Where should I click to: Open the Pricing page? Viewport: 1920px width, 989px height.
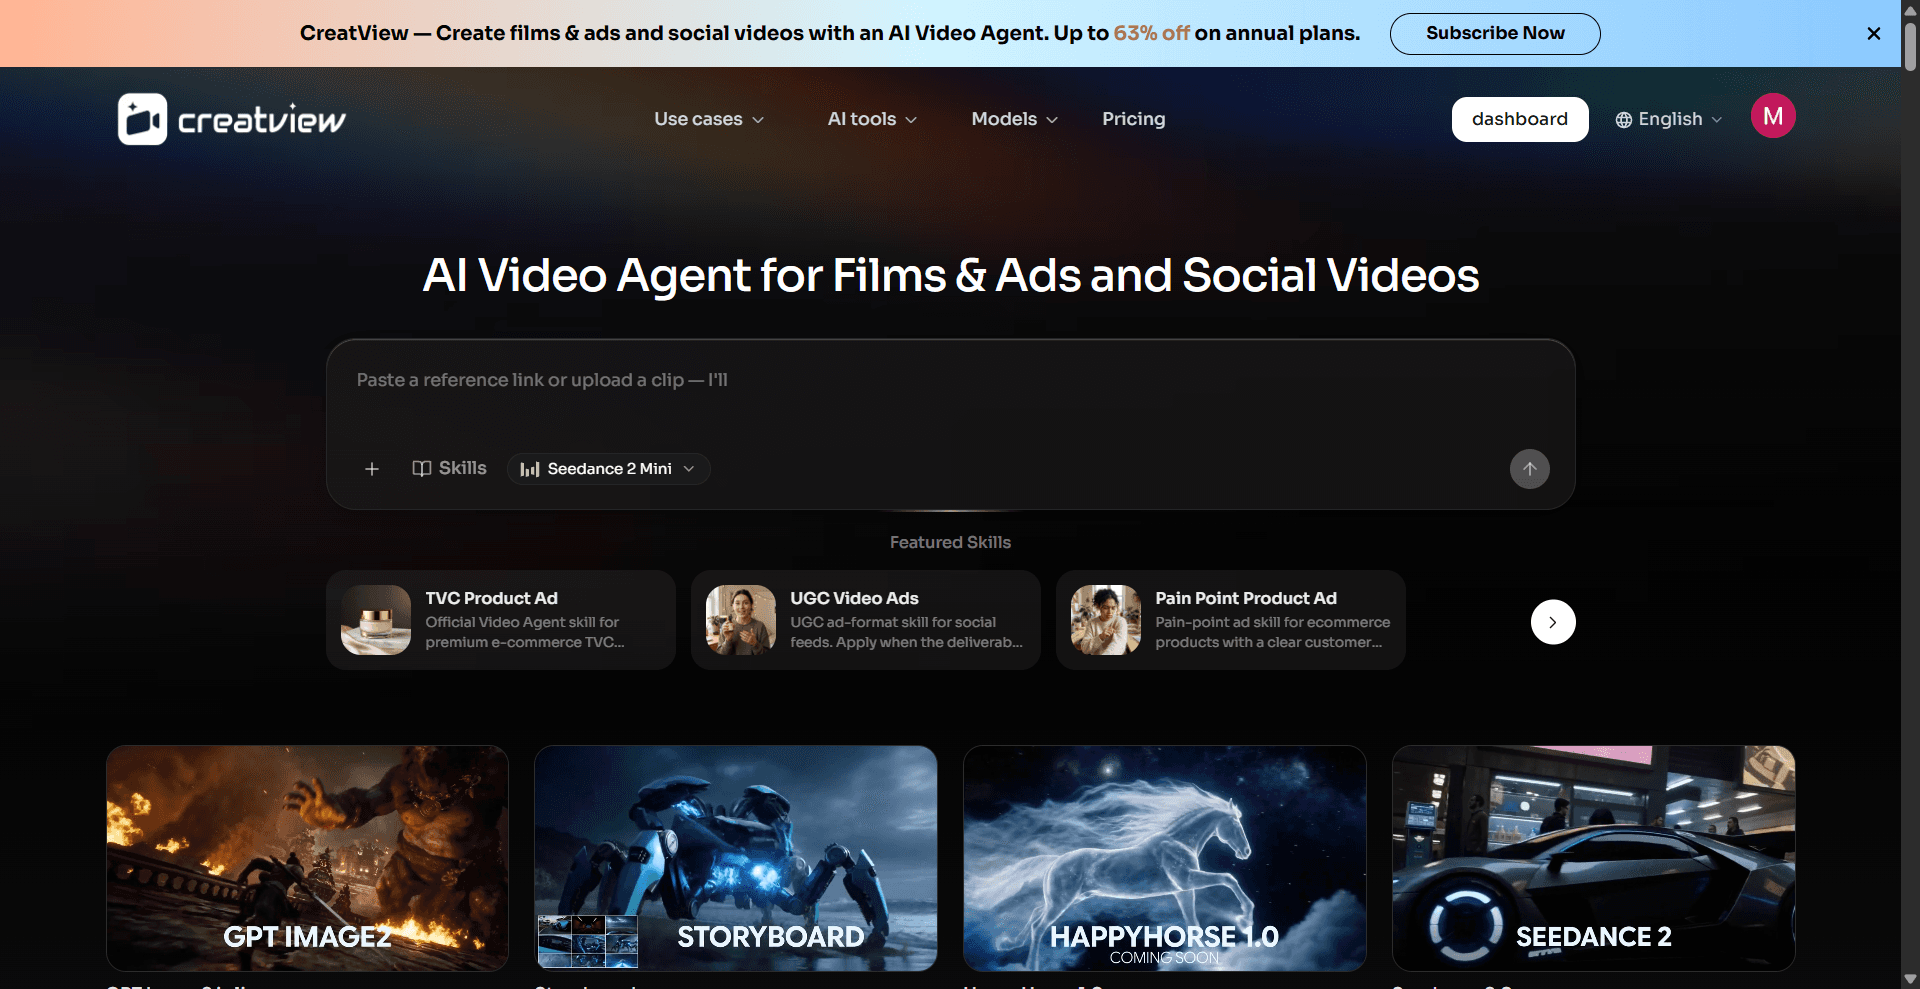point(1133,119)
